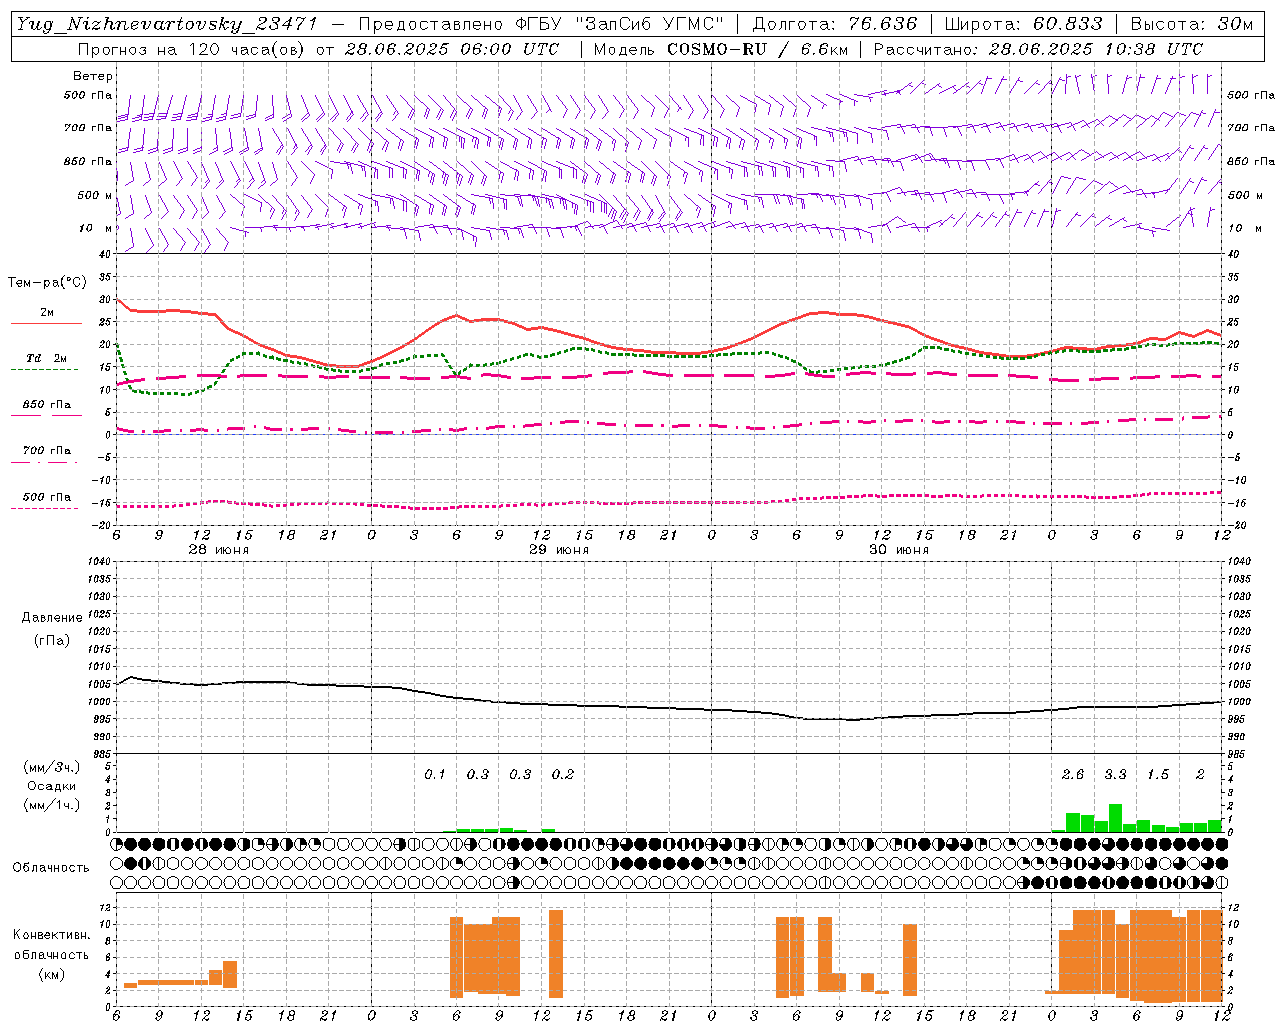Click the Высота: 30м header value
1280x1024 pixels.
click(1191, 24)
